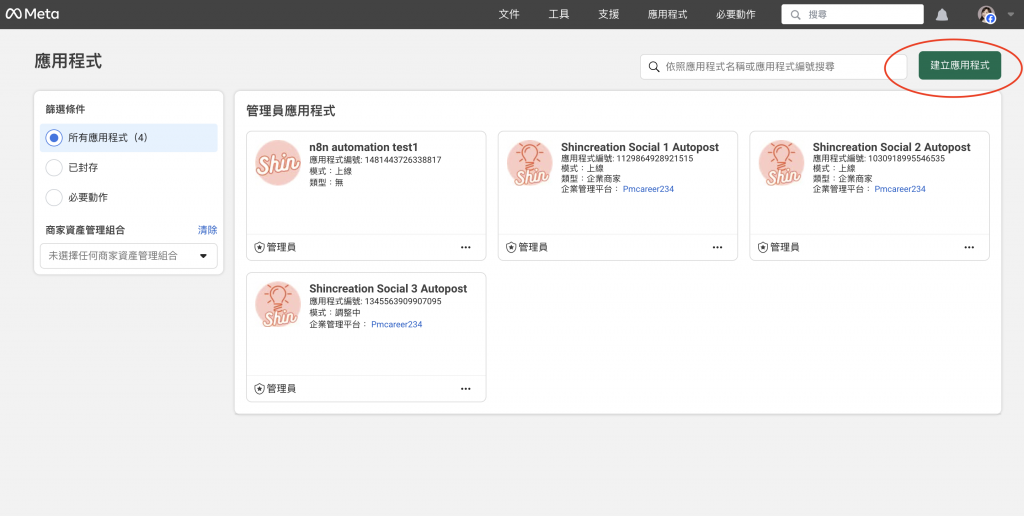1024x516 pixels.
Task: Open more options for Shincreation Social 2 Autopost
Action: pos(969,248)
